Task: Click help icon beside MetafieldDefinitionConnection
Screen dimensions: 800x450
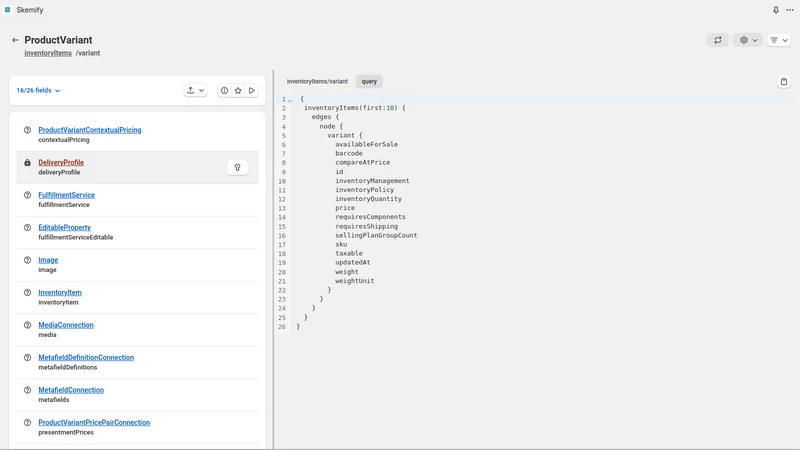Action: pos(28,358)
